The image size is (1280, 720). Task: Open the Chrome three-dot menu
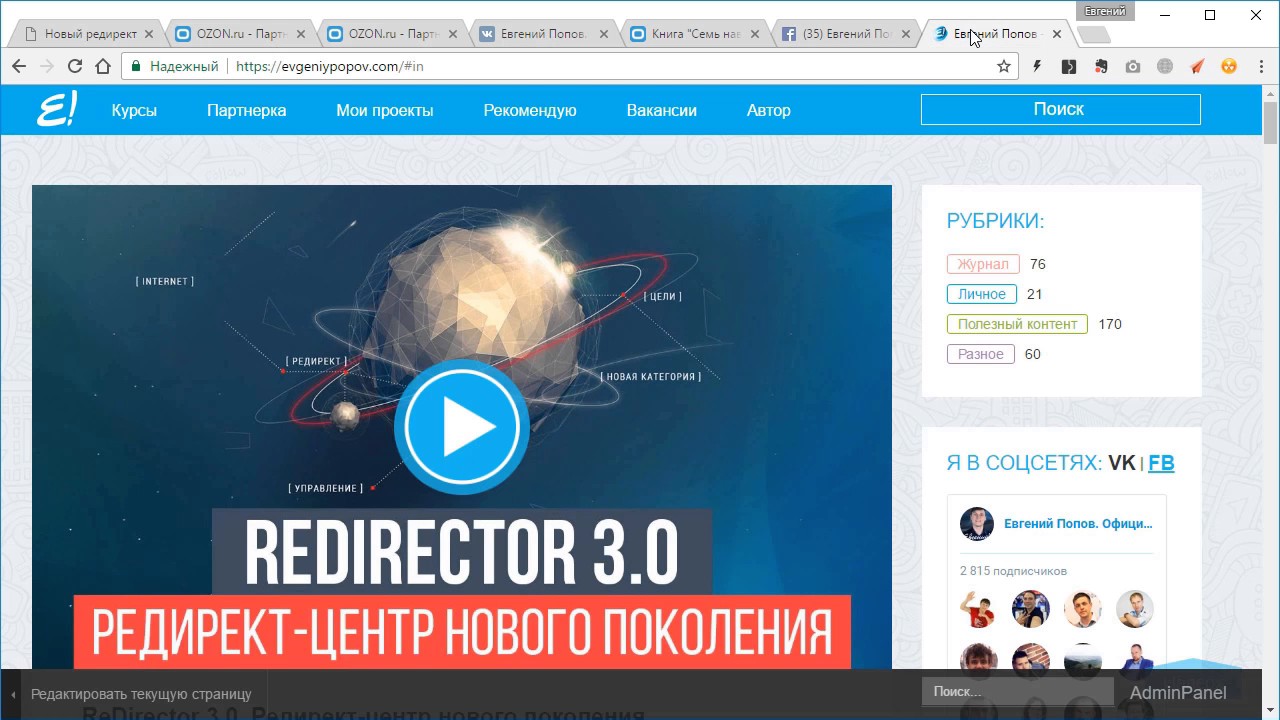(1260, 66)
